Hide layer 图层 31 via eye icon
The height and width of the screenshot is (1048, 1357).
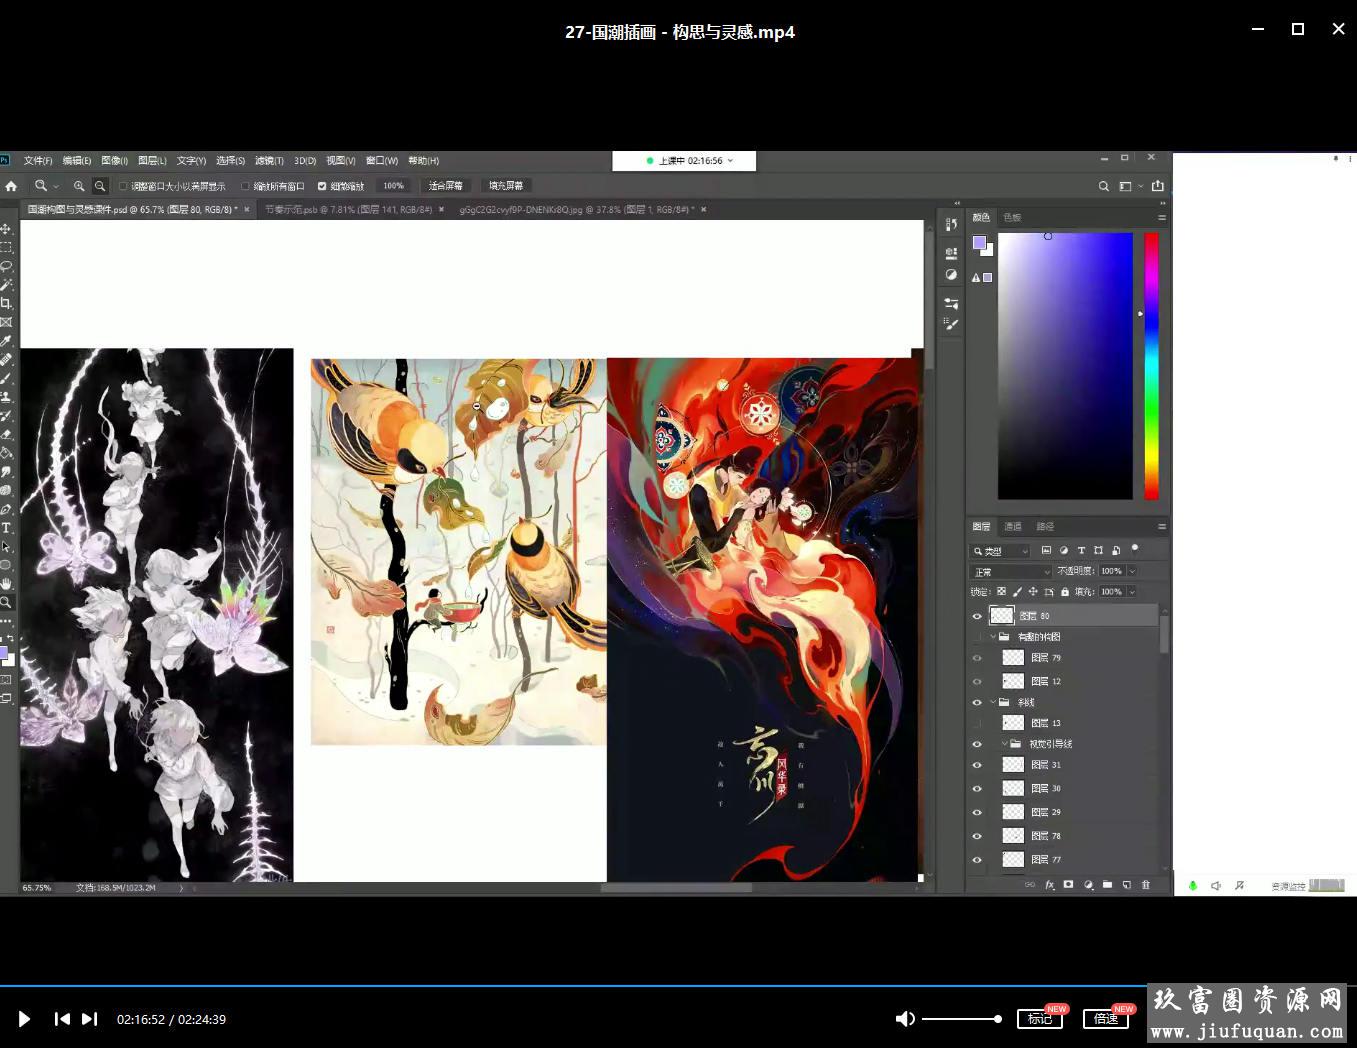pos(977,765)
